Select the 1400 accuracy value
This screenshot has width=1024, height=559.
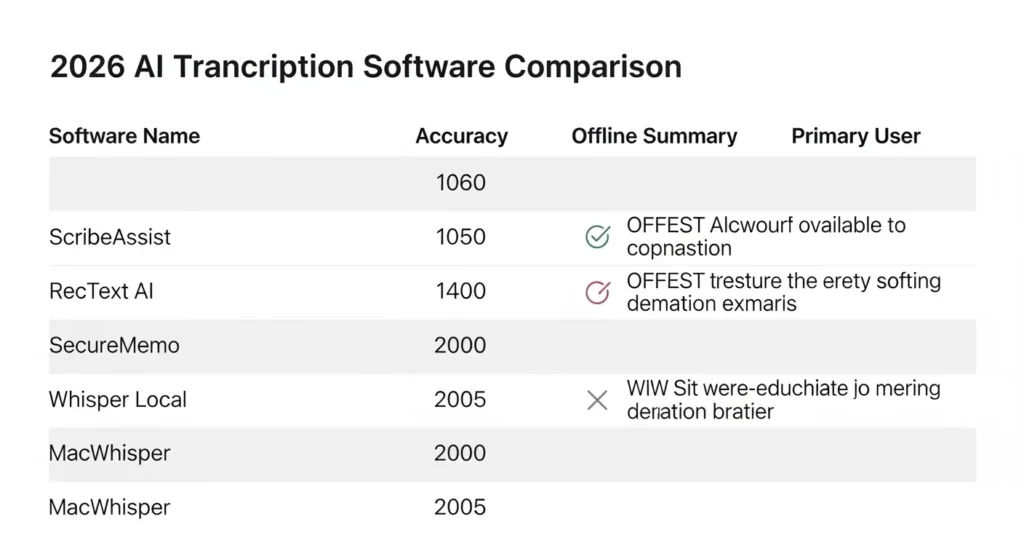(x=461, y=292)
